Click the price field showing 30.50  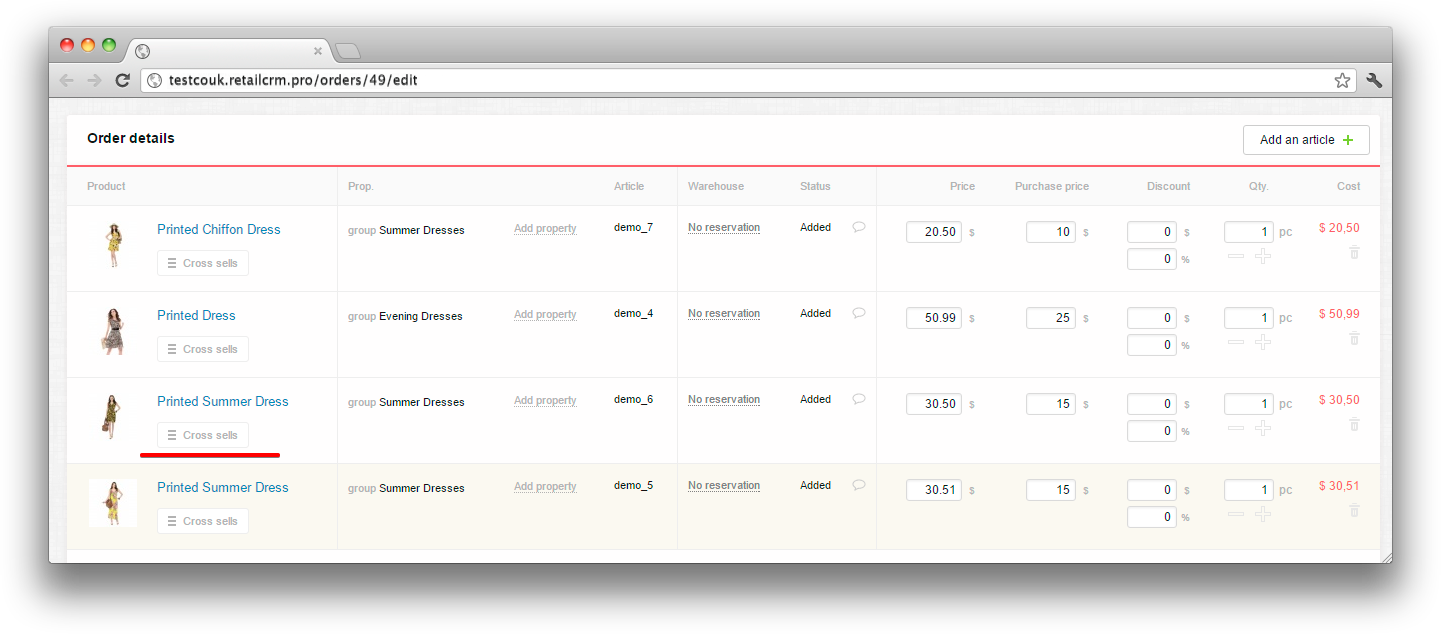click(x=934, y=404)
